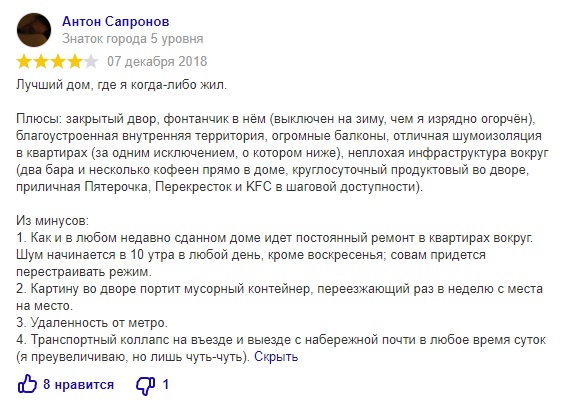Screen dimensions: 565x413
Task: Click the line '3. Удаленность от метро.'
Action: click(x=92, y=323)
